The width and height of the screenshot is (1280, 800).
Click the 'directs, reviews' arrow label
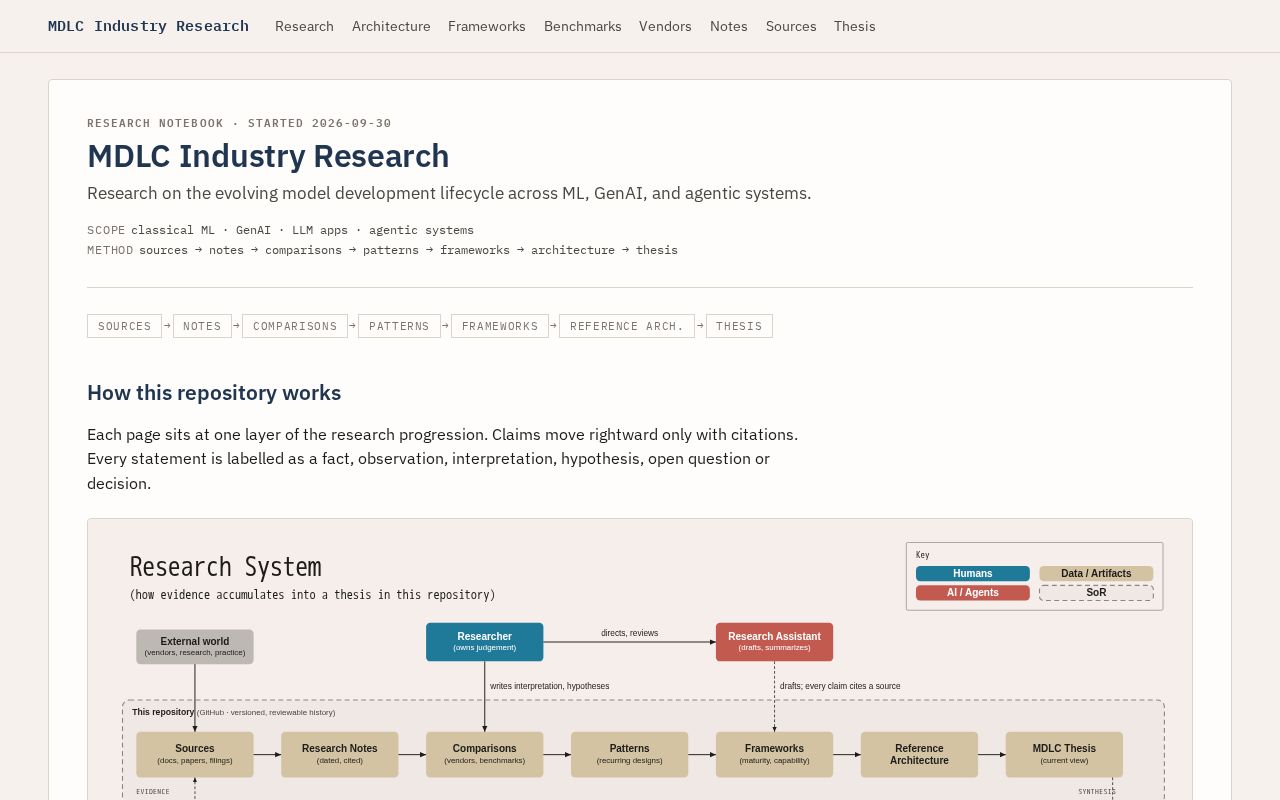[x=630, y=633]
